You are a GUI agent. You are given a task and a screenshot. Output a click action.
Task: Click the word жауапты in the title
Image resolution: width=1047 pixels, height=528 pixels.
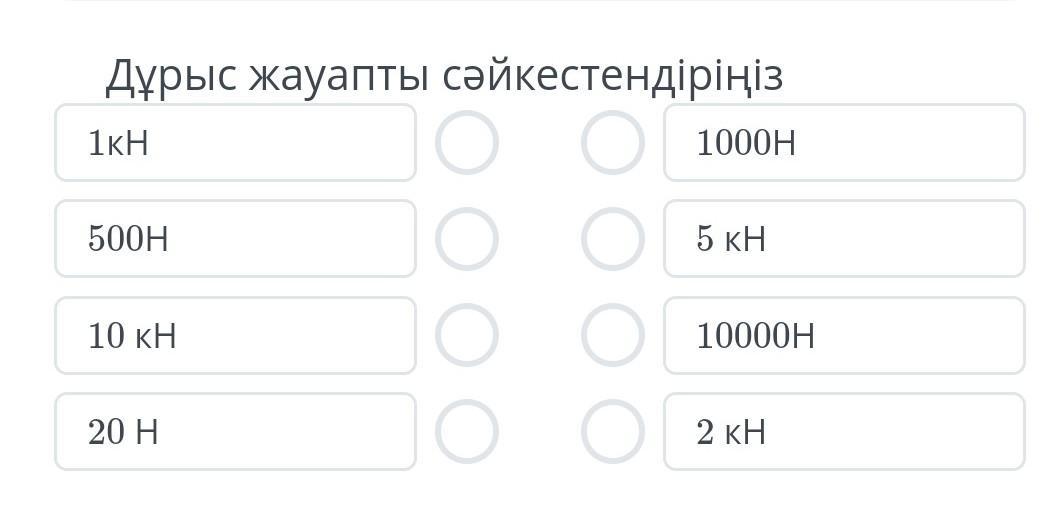tap(339, 75)
